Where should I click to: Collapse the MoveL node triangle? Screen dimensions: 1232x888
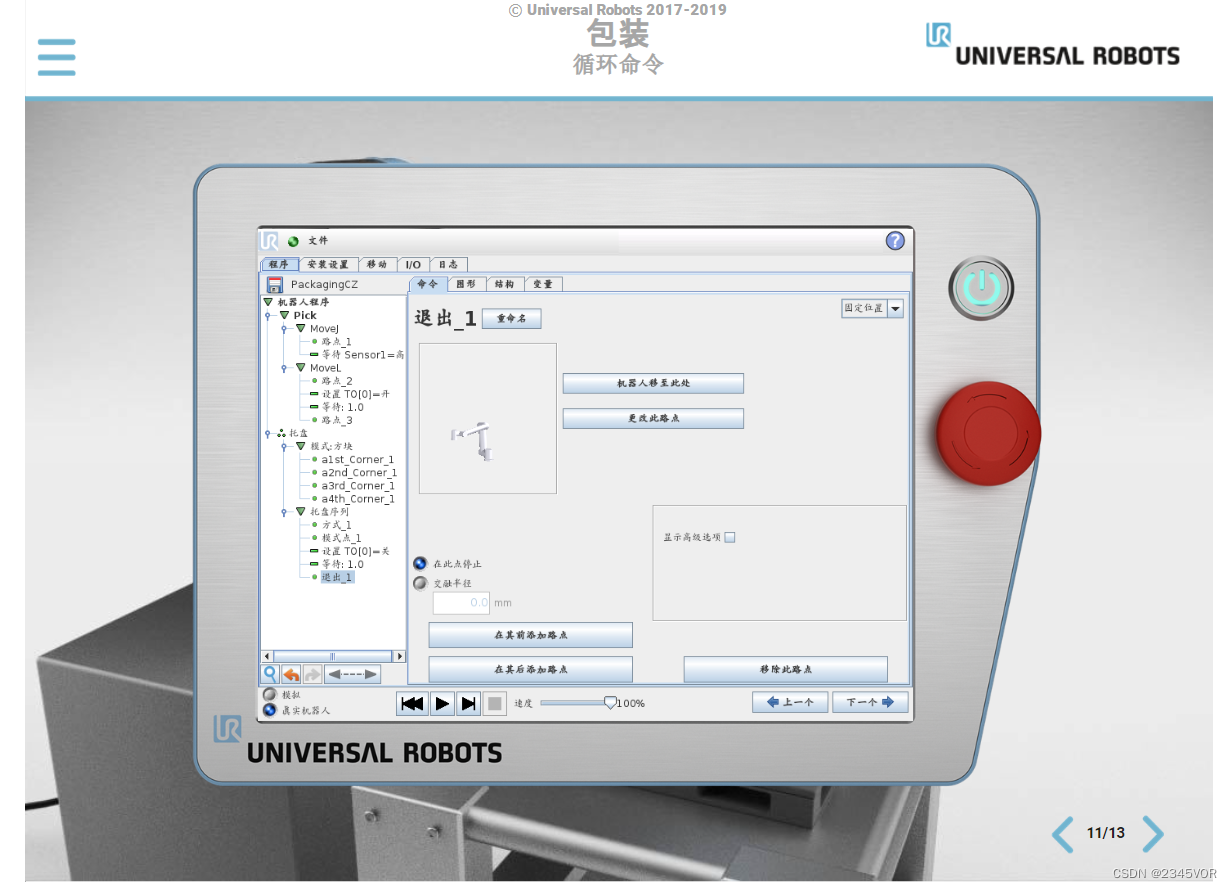coord(300,368)
